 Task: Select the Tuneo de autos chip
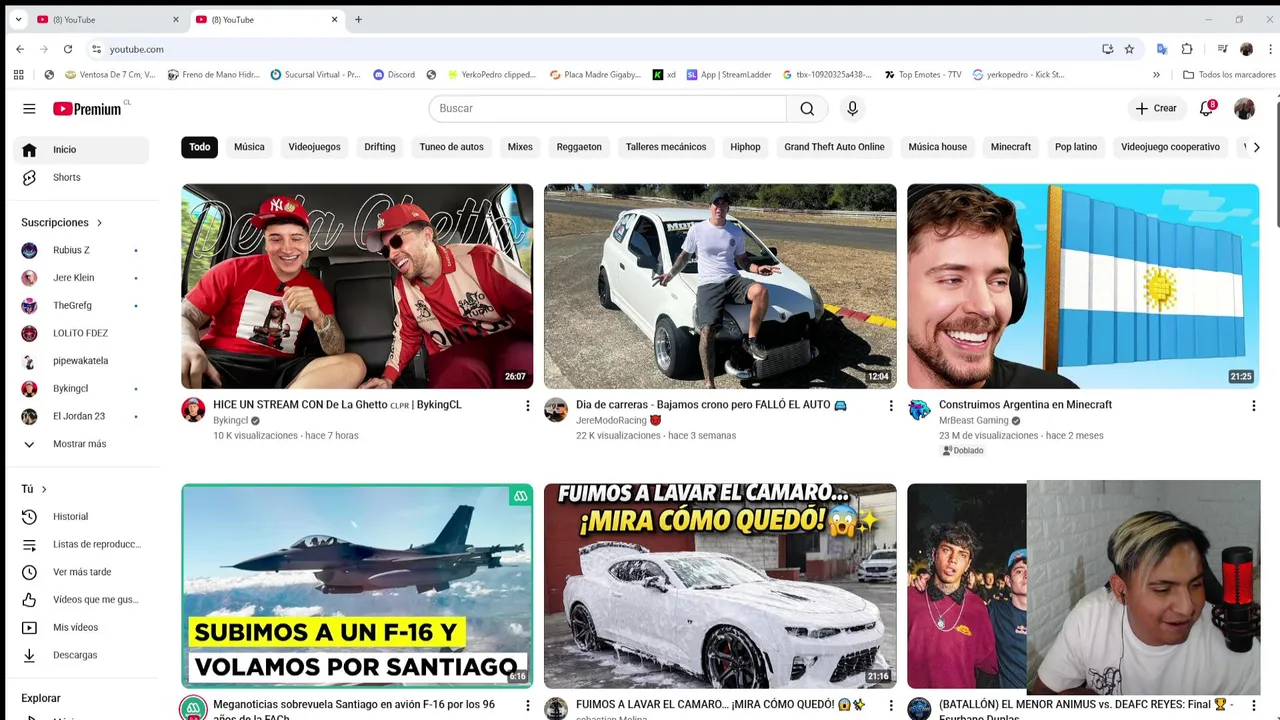click(x=451, y=147)
